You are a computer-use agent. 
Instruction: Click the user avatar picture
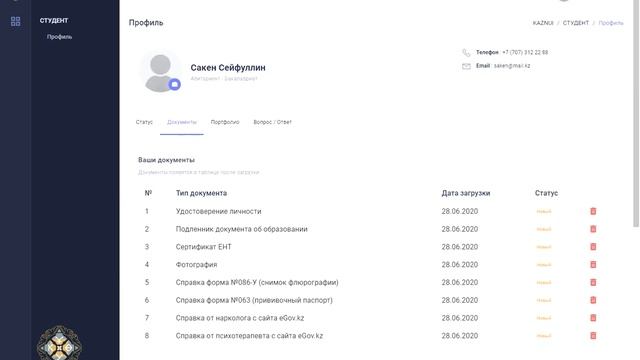[160, 72]
